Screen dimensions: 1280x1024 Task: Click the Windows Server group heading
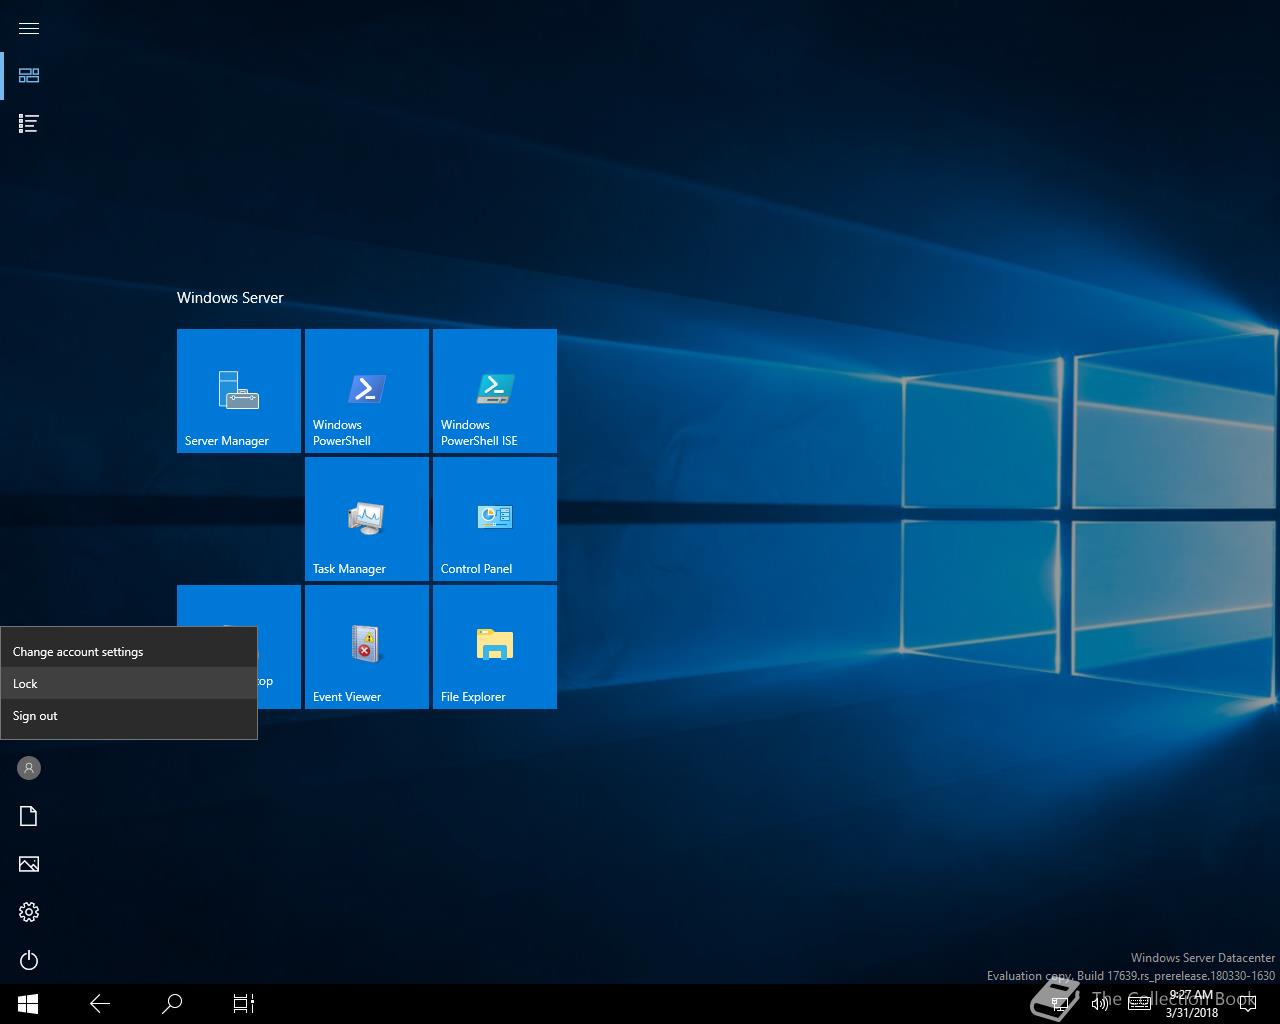(x=230, y=298)
